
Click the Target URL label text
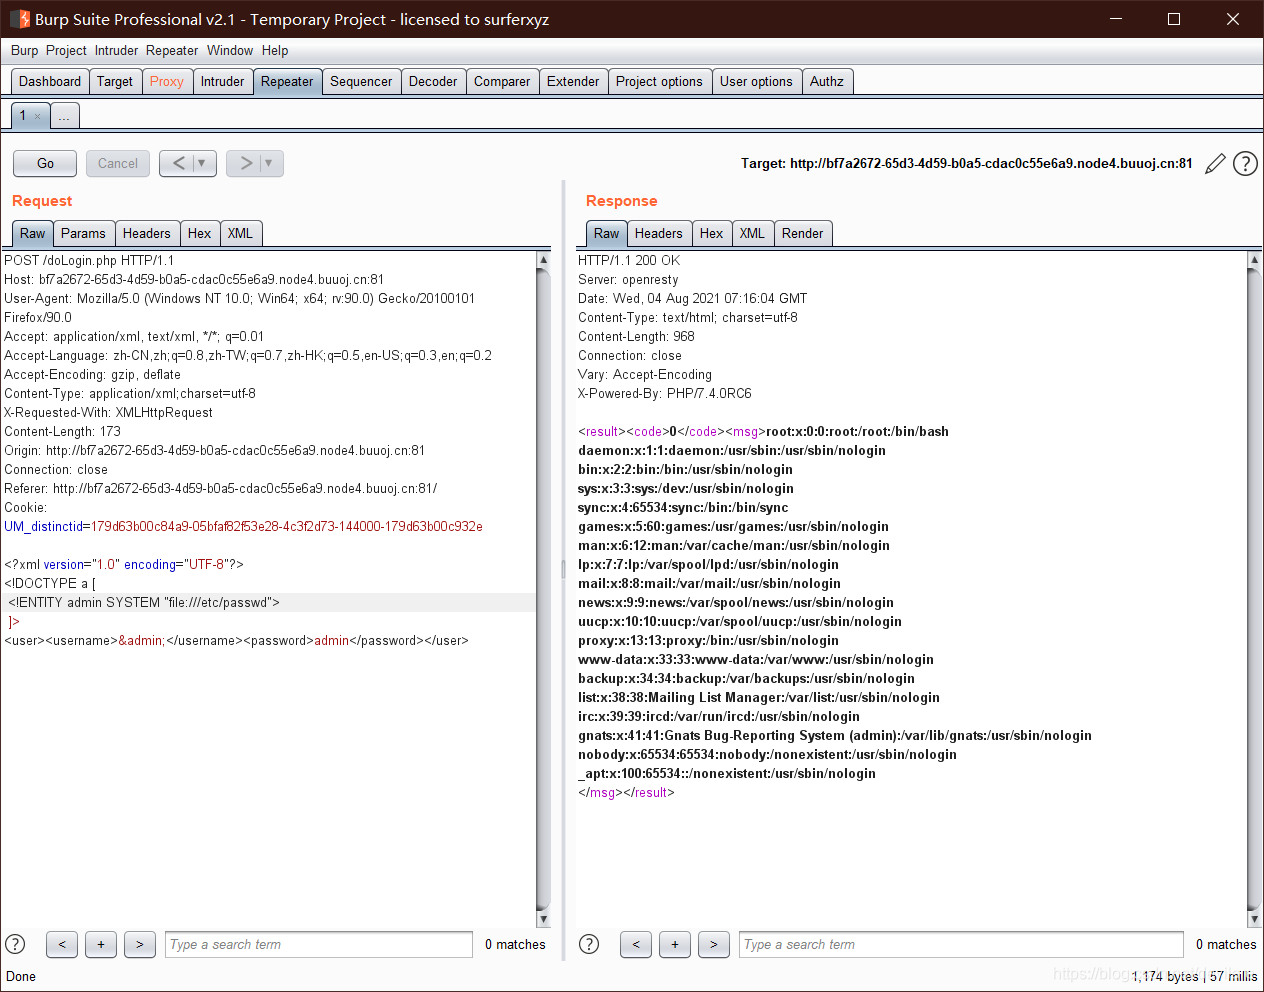tap(966, 164)
